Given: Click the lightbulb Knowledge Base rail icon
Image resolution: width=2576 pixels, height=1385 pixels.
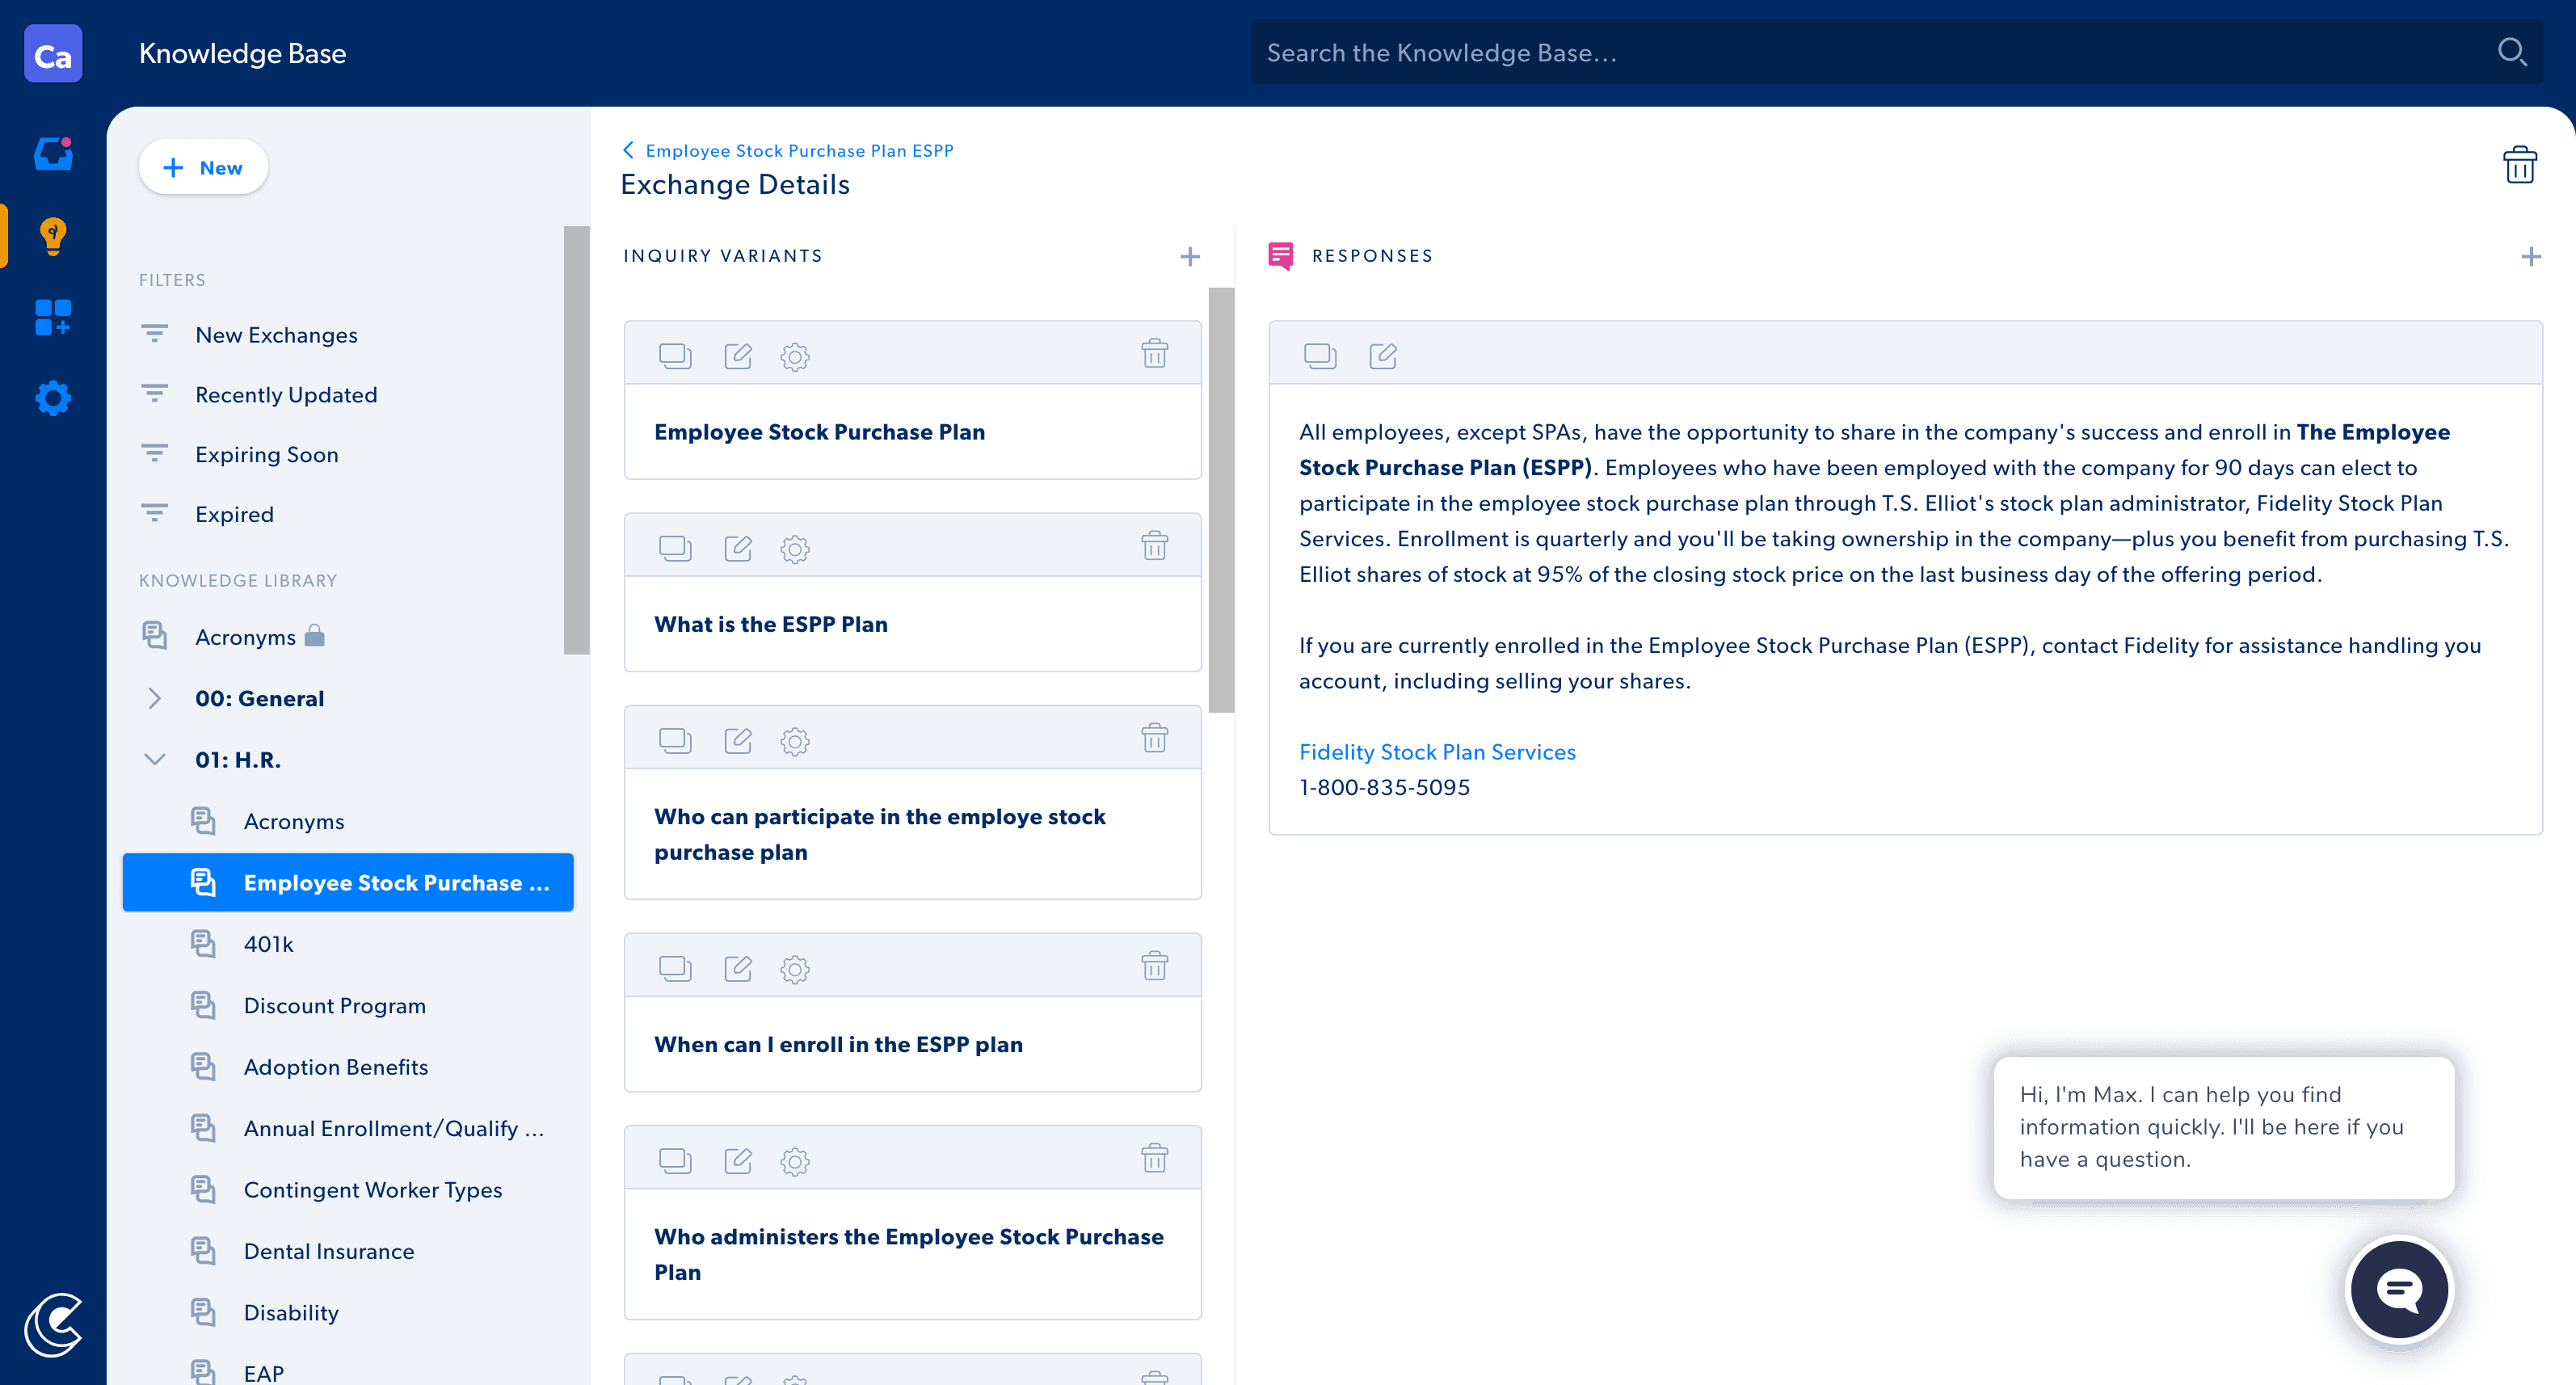Looking at the screenshot, I should pyautogui.click(x=53, y=236).
